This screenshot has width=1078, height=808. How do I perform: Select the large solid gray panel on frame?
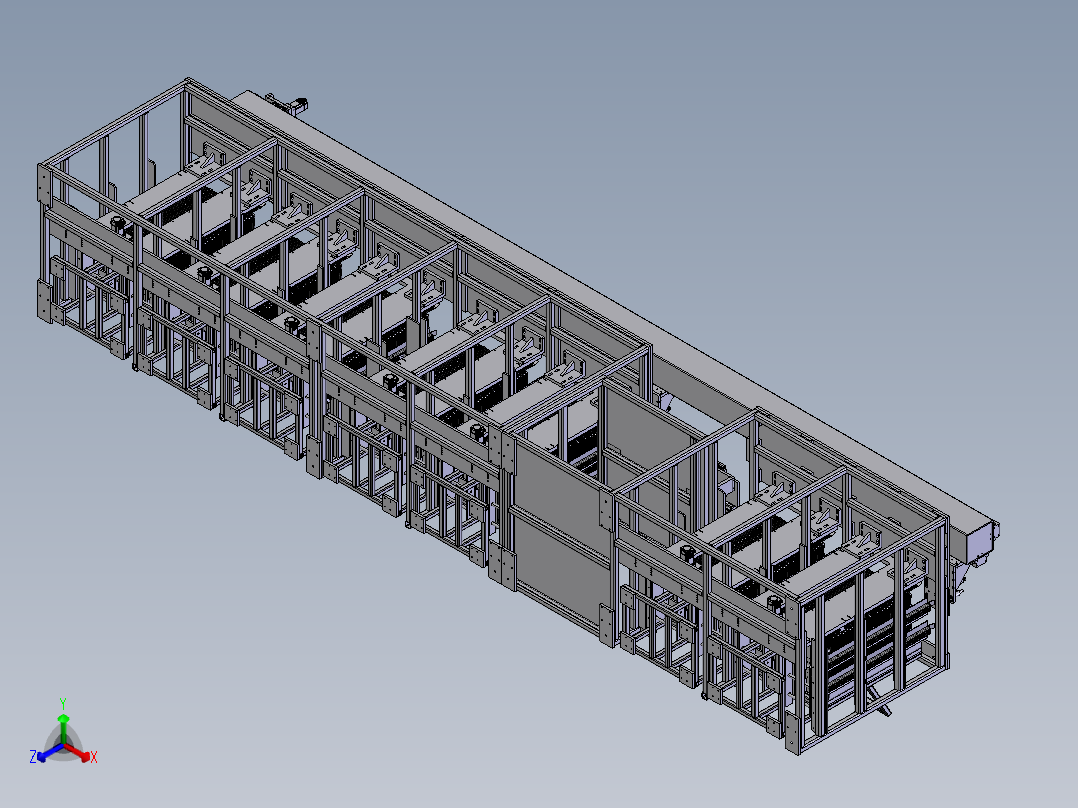561,526
